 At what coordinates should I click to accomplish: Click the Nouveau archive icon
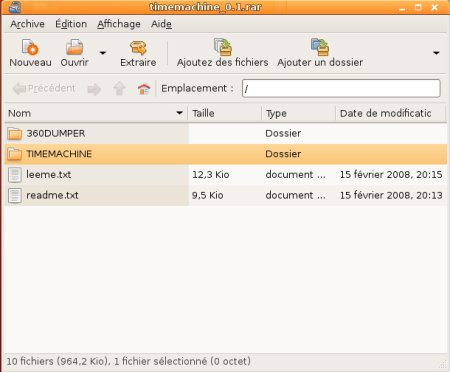coord(30,47)
